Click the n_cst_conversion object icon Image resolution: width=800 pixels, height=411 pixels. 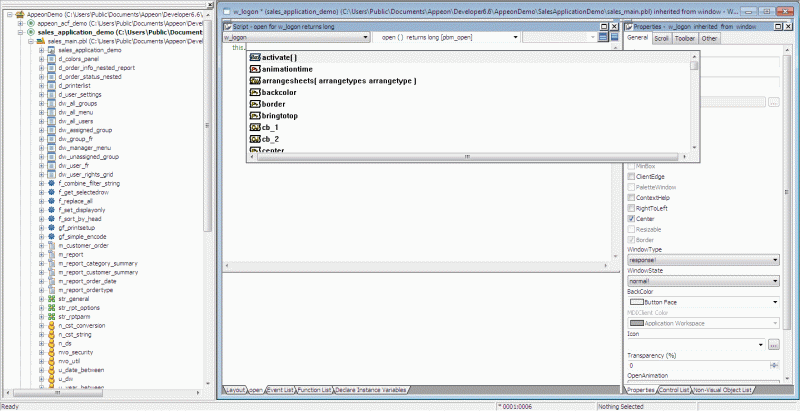click(x=51, y=325)
